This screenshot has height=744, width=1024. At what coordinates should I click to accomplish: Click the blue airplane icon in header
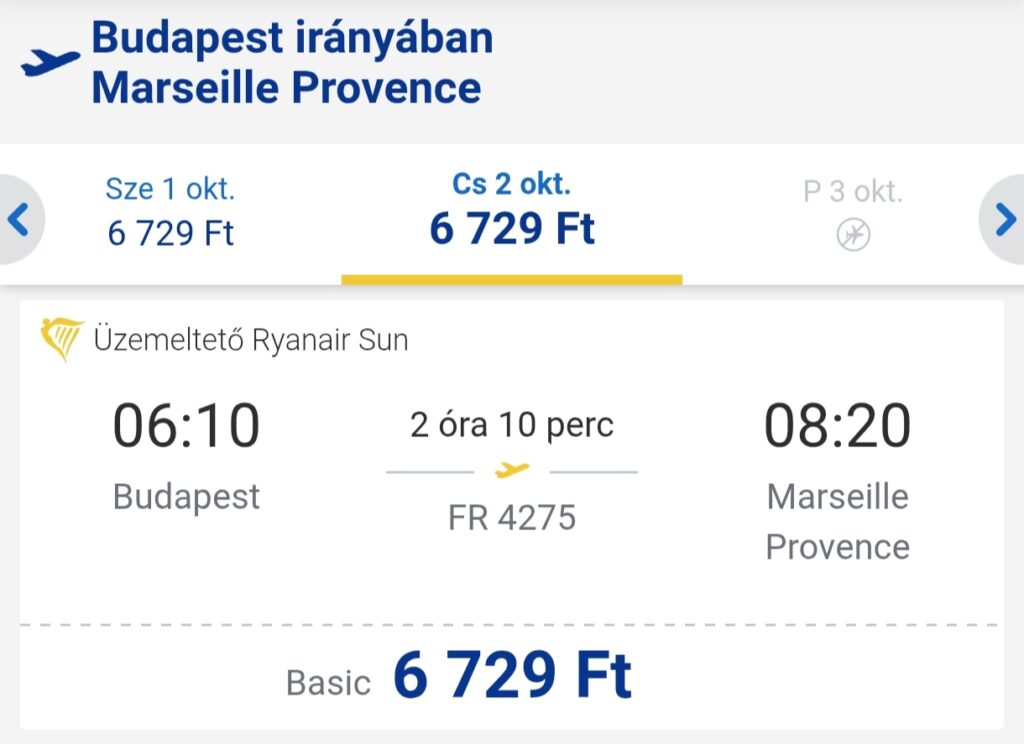[50, 63]
